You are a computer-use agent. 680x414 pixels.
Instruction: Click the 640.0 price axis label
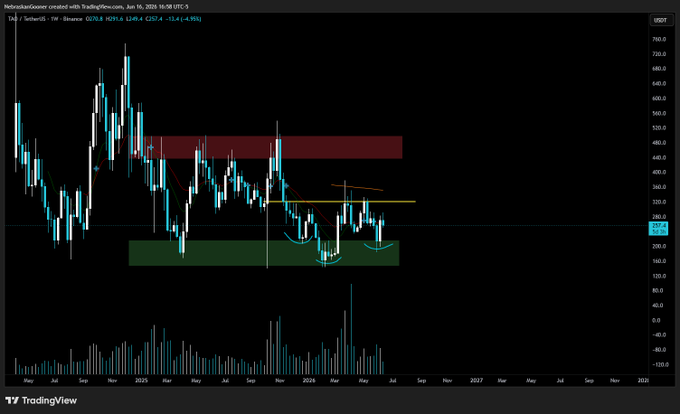659,84
